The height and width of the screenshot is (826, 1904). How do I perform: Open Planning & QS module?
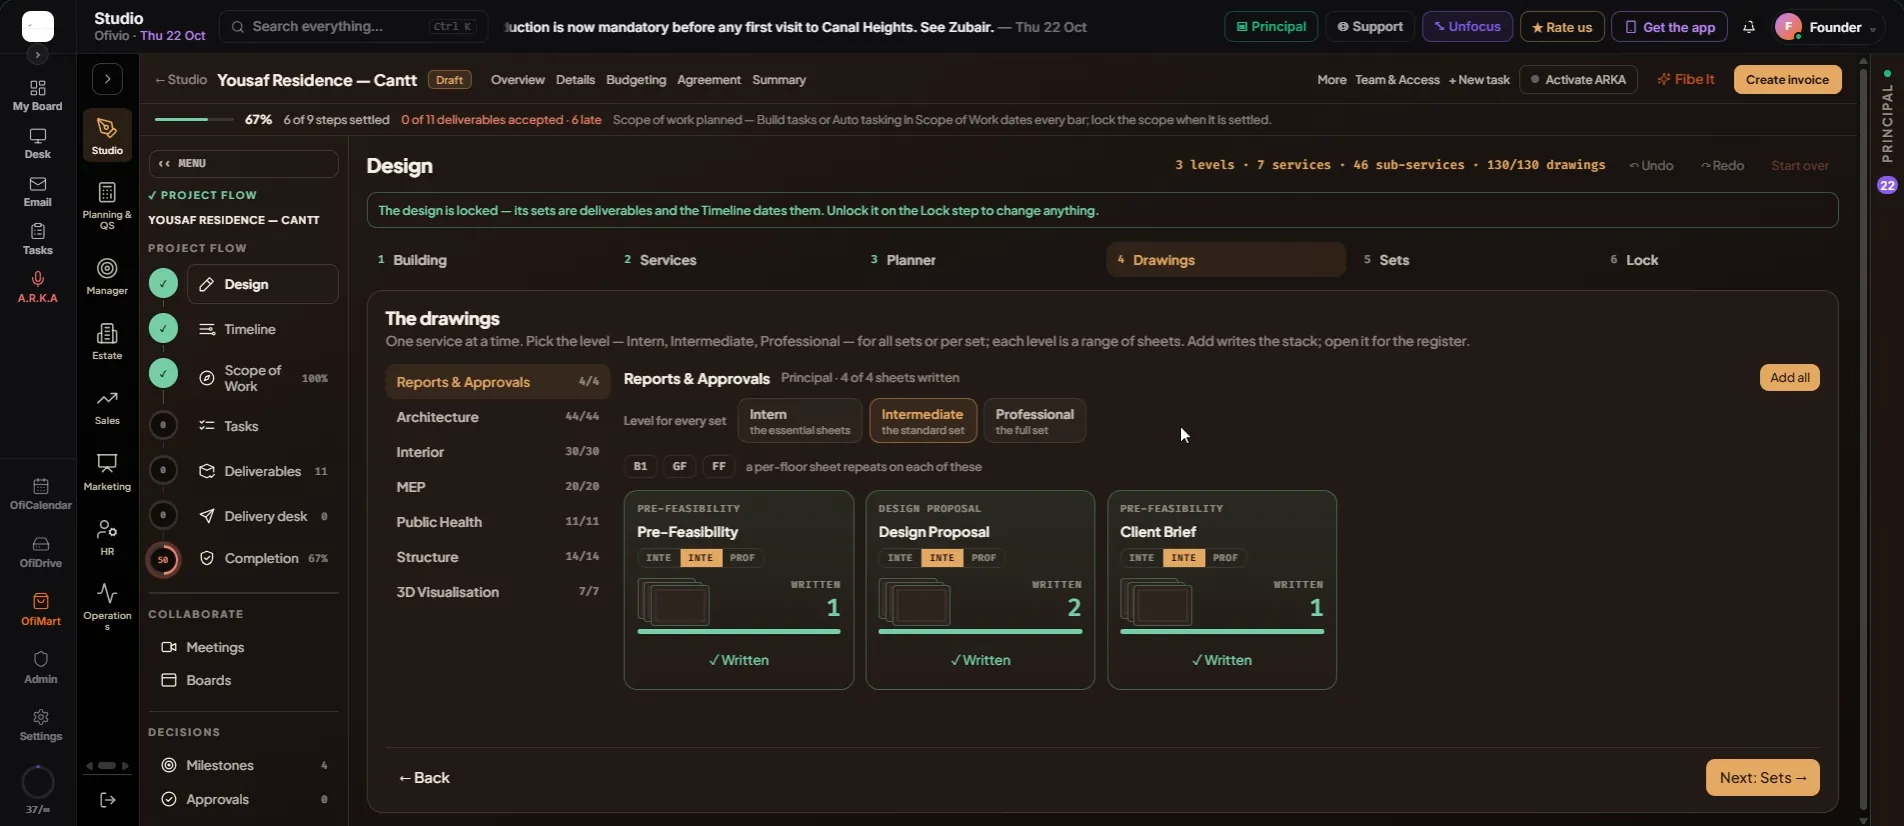click(x=107, y=205)
